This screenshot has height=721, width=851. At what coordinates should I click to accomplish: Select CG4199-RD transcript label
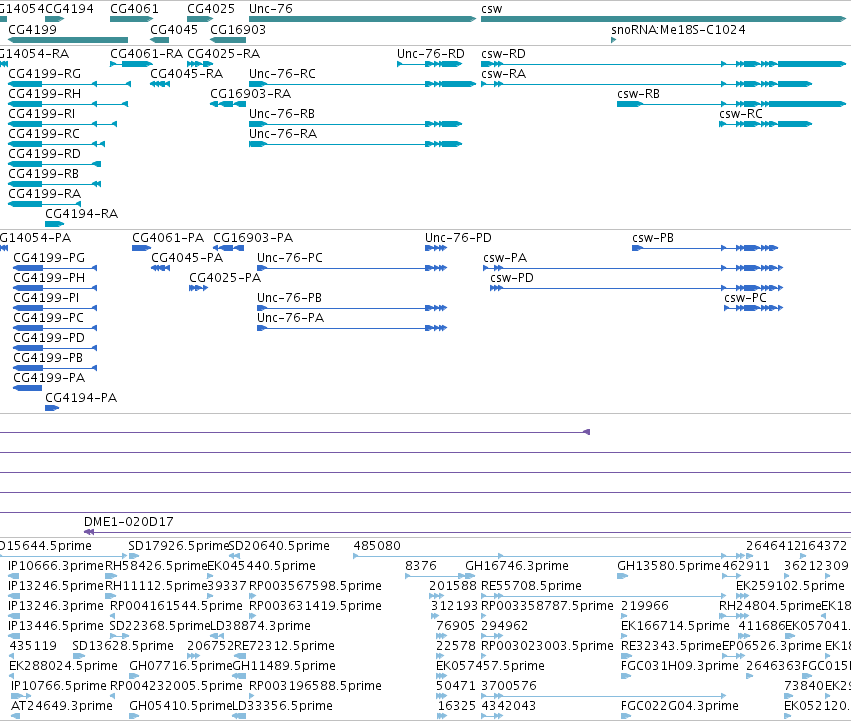point(45,154)
